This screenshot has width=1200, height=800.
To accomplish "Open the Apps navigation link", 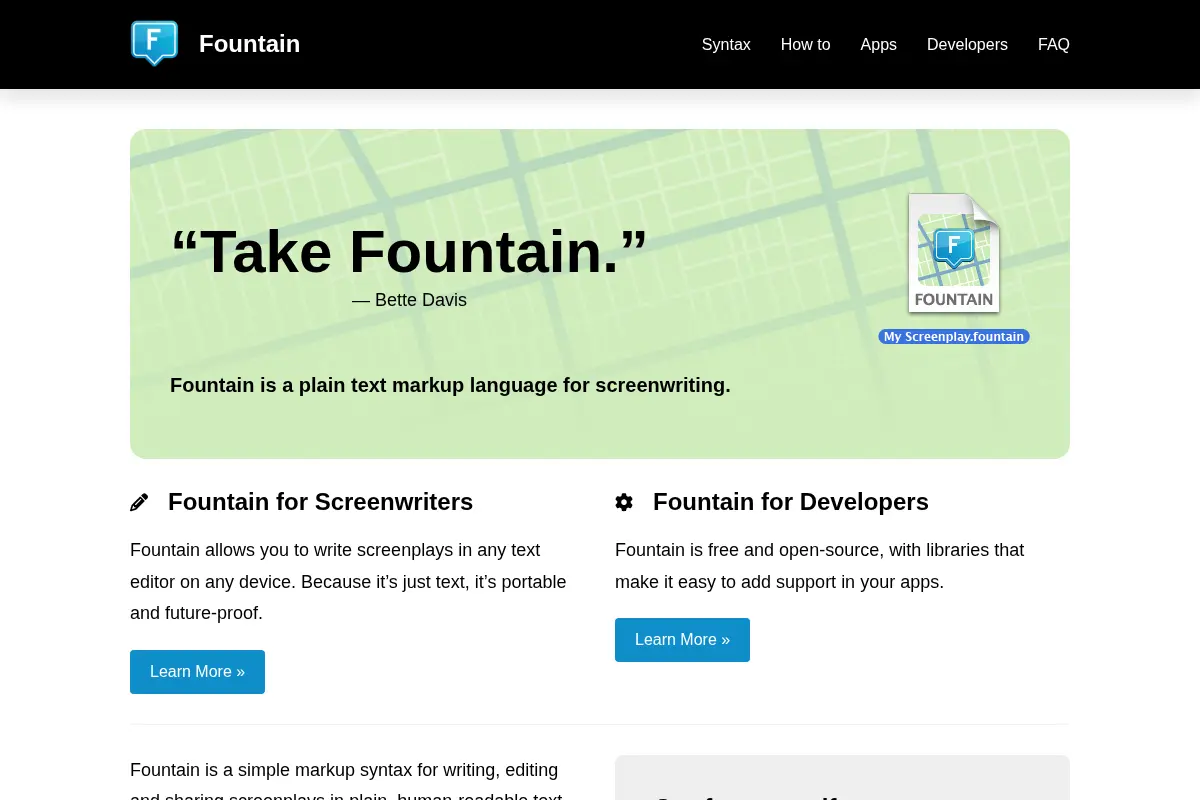I will coord(878,44).
